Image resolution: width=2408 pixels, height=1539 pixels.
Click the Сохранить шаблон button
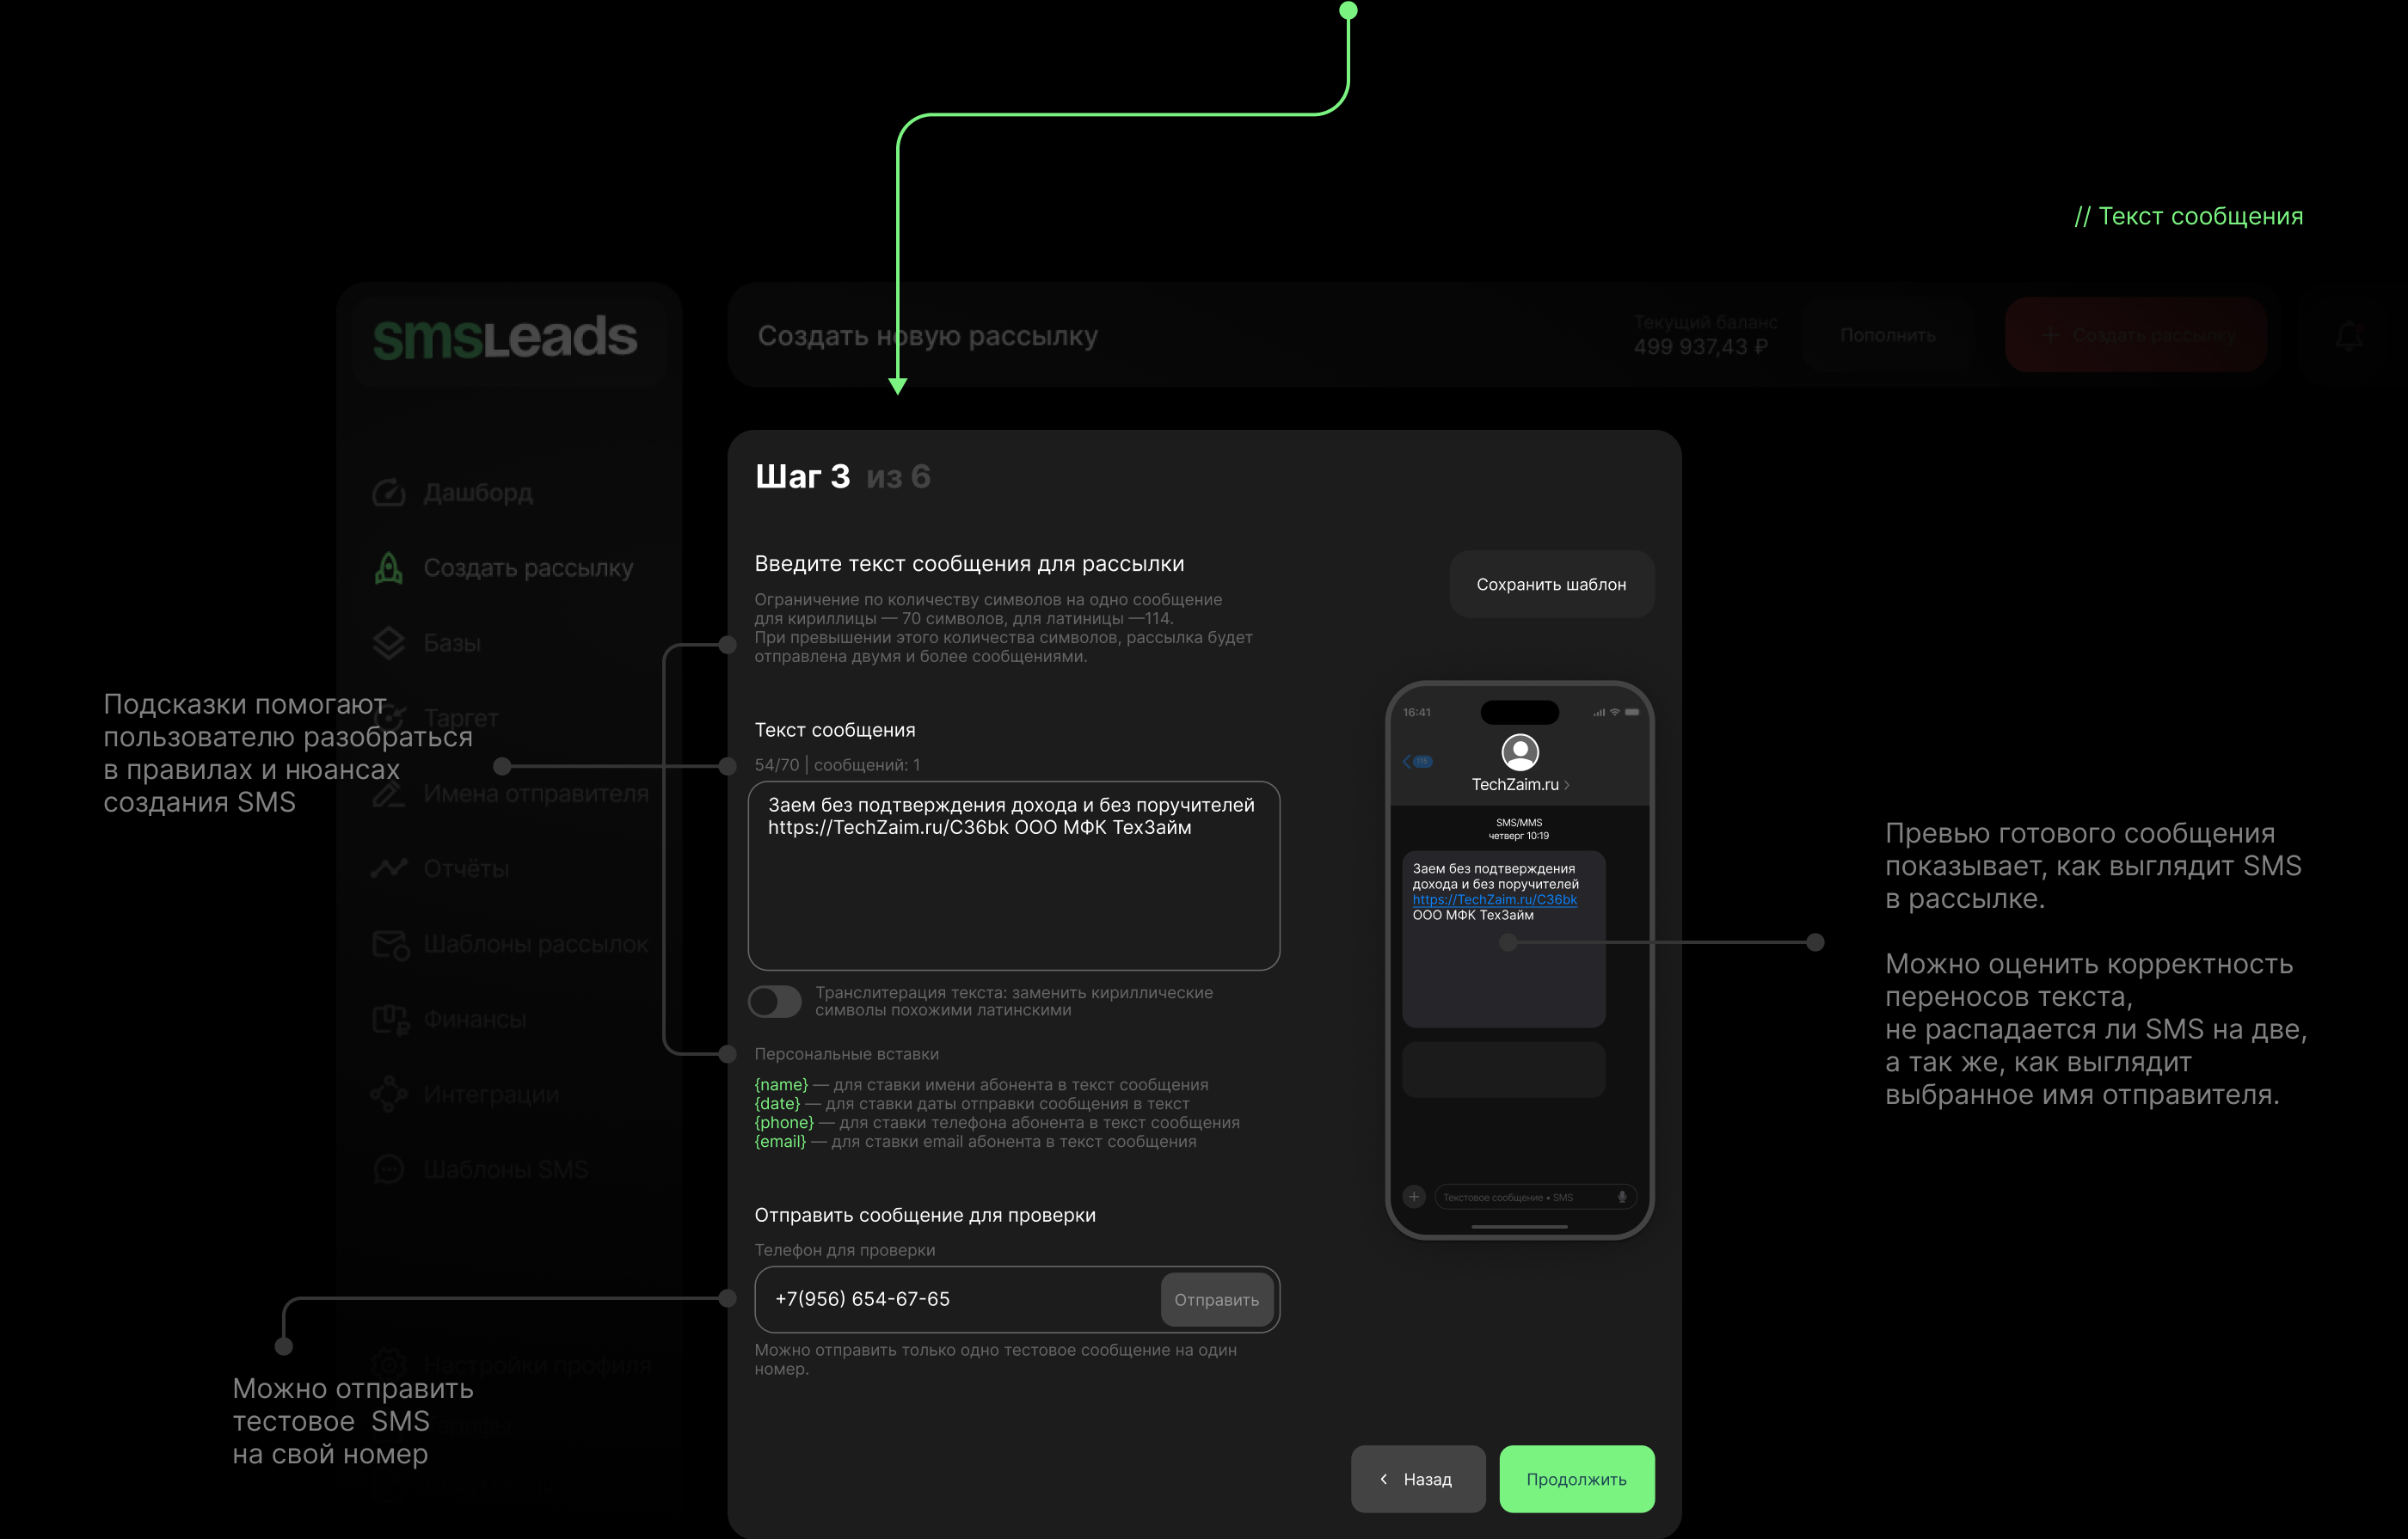[x=1550, y=584]
